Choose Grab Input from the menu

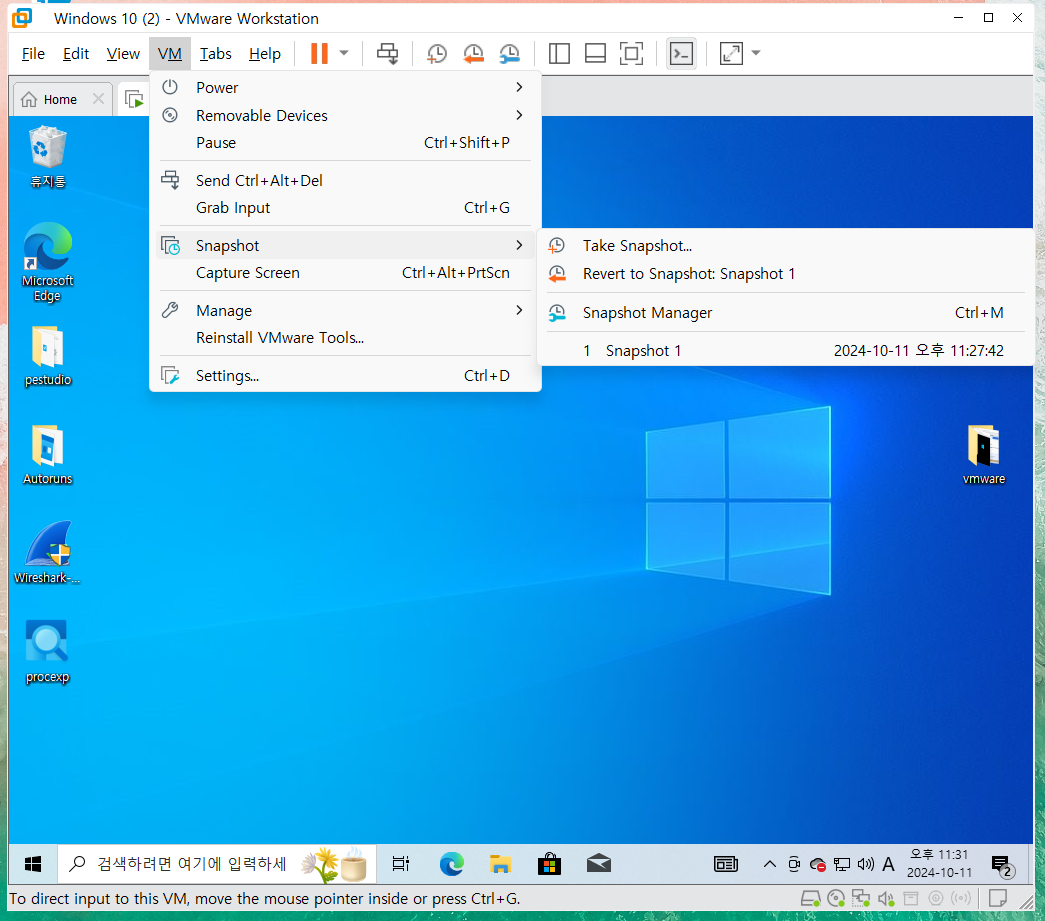click(345, 208)
